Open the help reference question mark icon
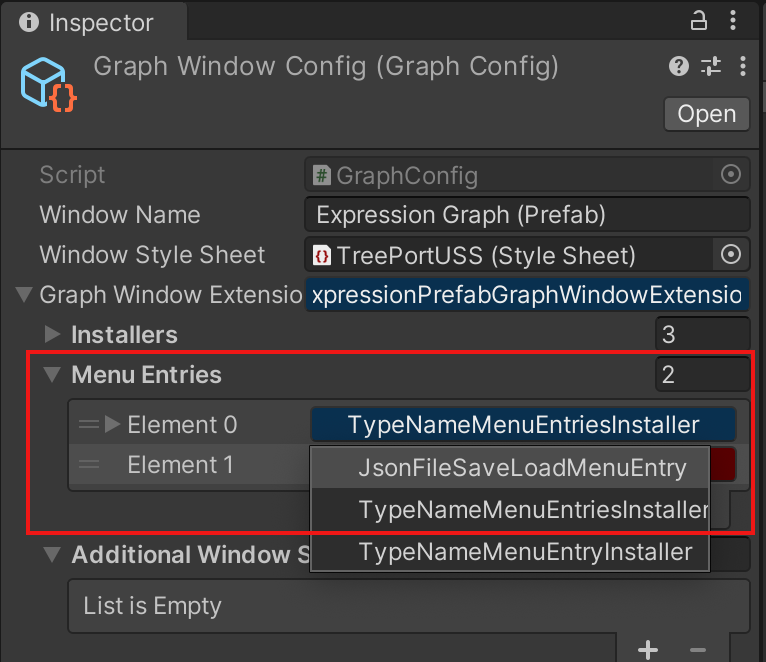 [679, 66]
